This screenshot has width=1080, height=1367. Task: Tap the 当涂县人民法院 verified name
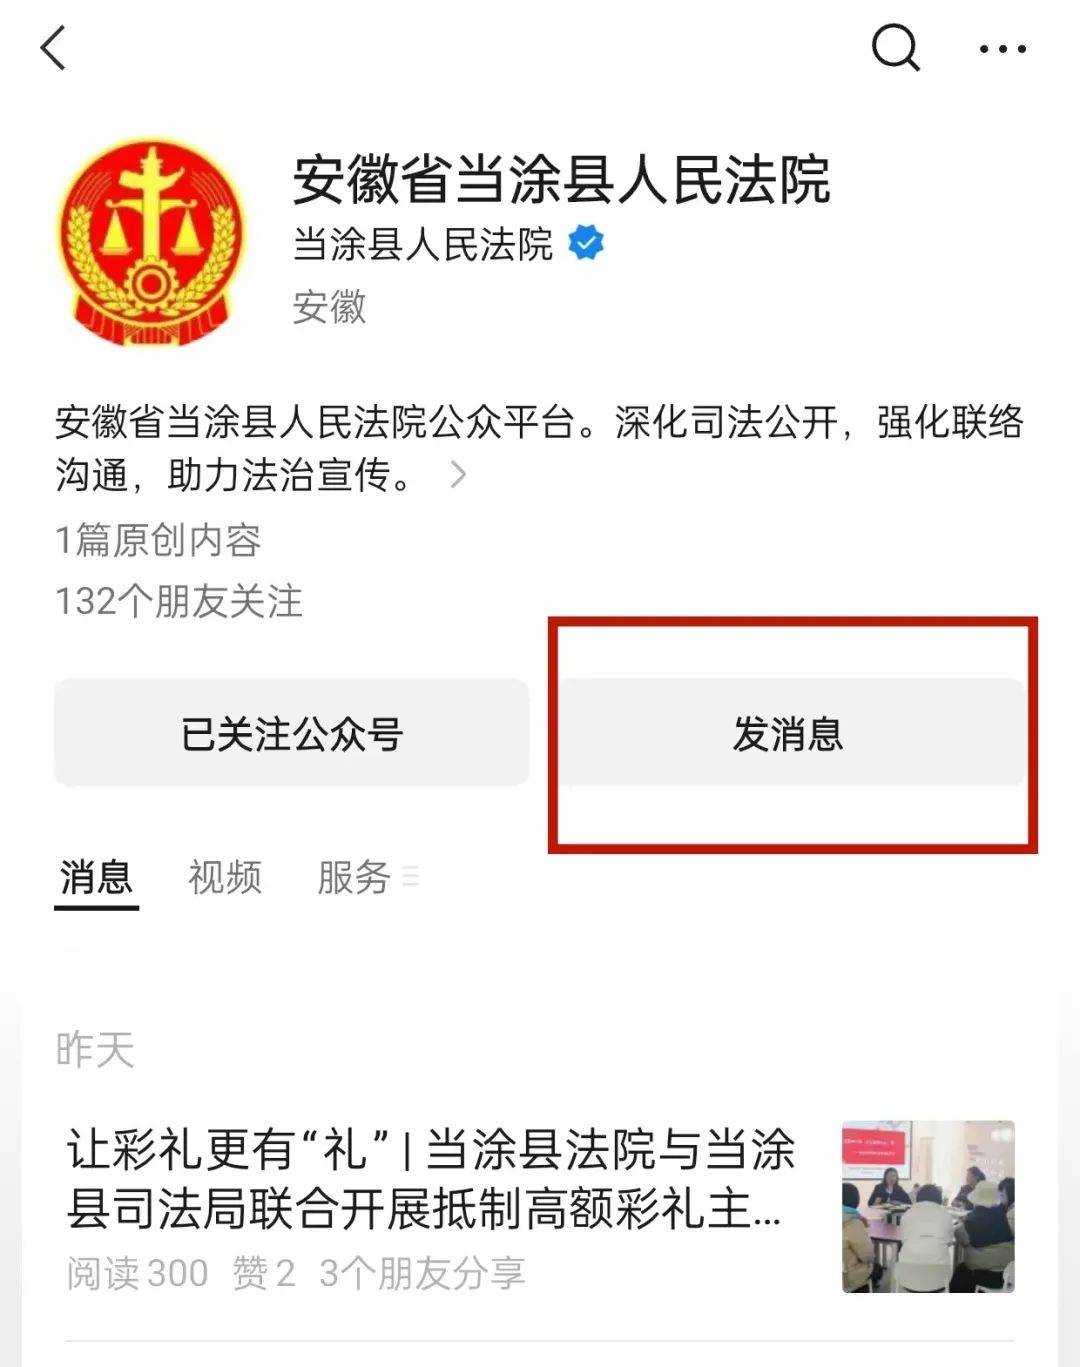coord(422,244)
